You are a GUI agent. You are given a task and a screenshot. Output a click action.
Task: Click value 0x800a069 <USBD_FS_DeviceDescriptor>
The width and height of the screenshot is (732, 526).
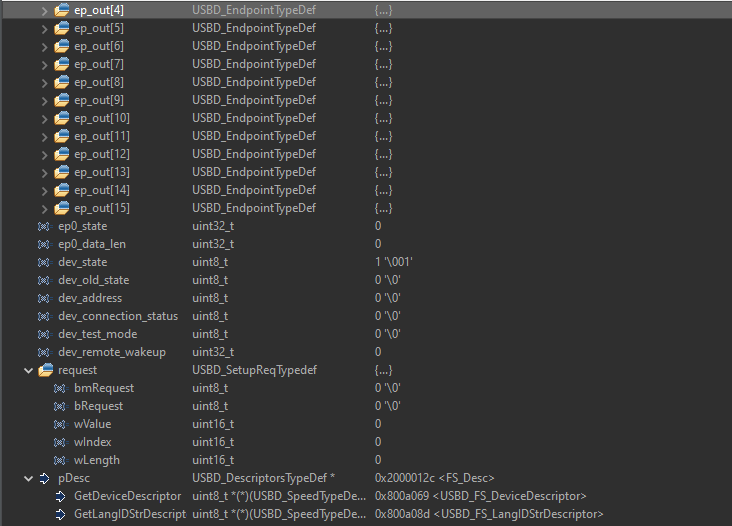[480, 496]
